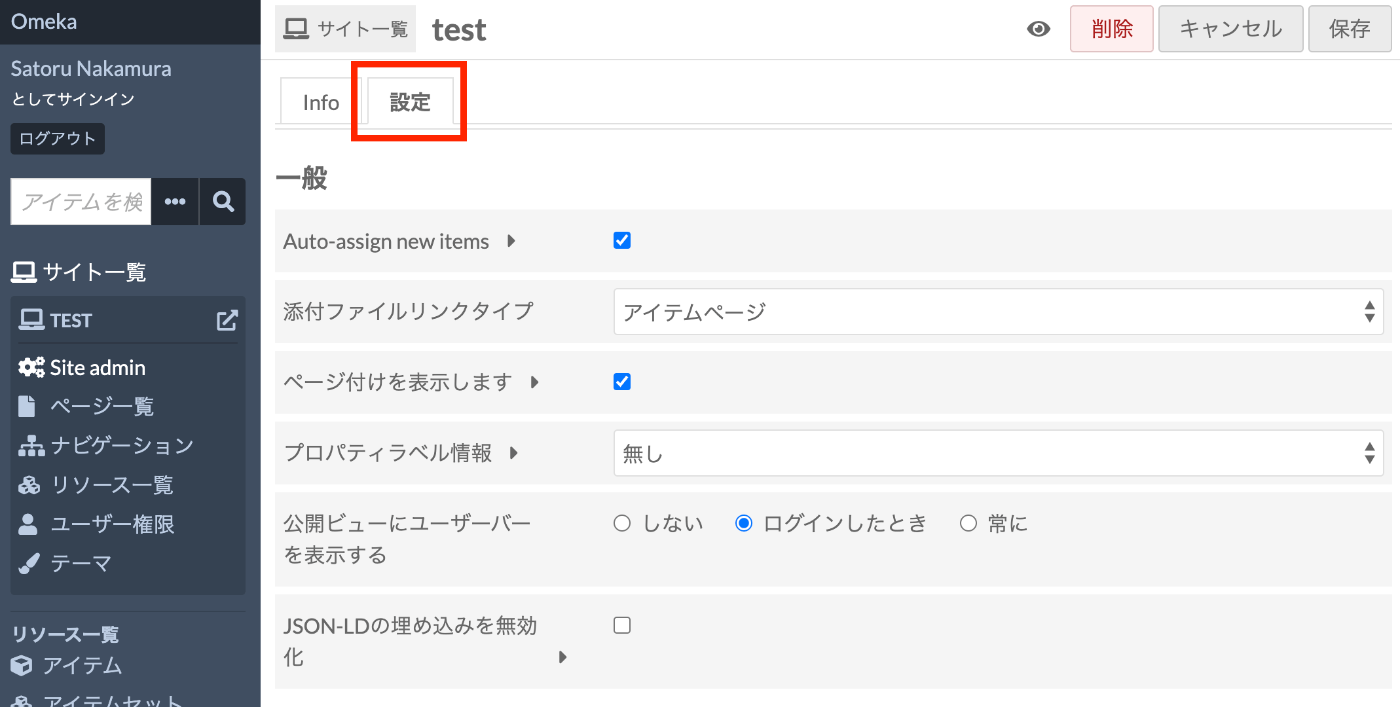Click the eye view site icon
Viewport: 1400px width, 707px height.
coord(1039,29)
